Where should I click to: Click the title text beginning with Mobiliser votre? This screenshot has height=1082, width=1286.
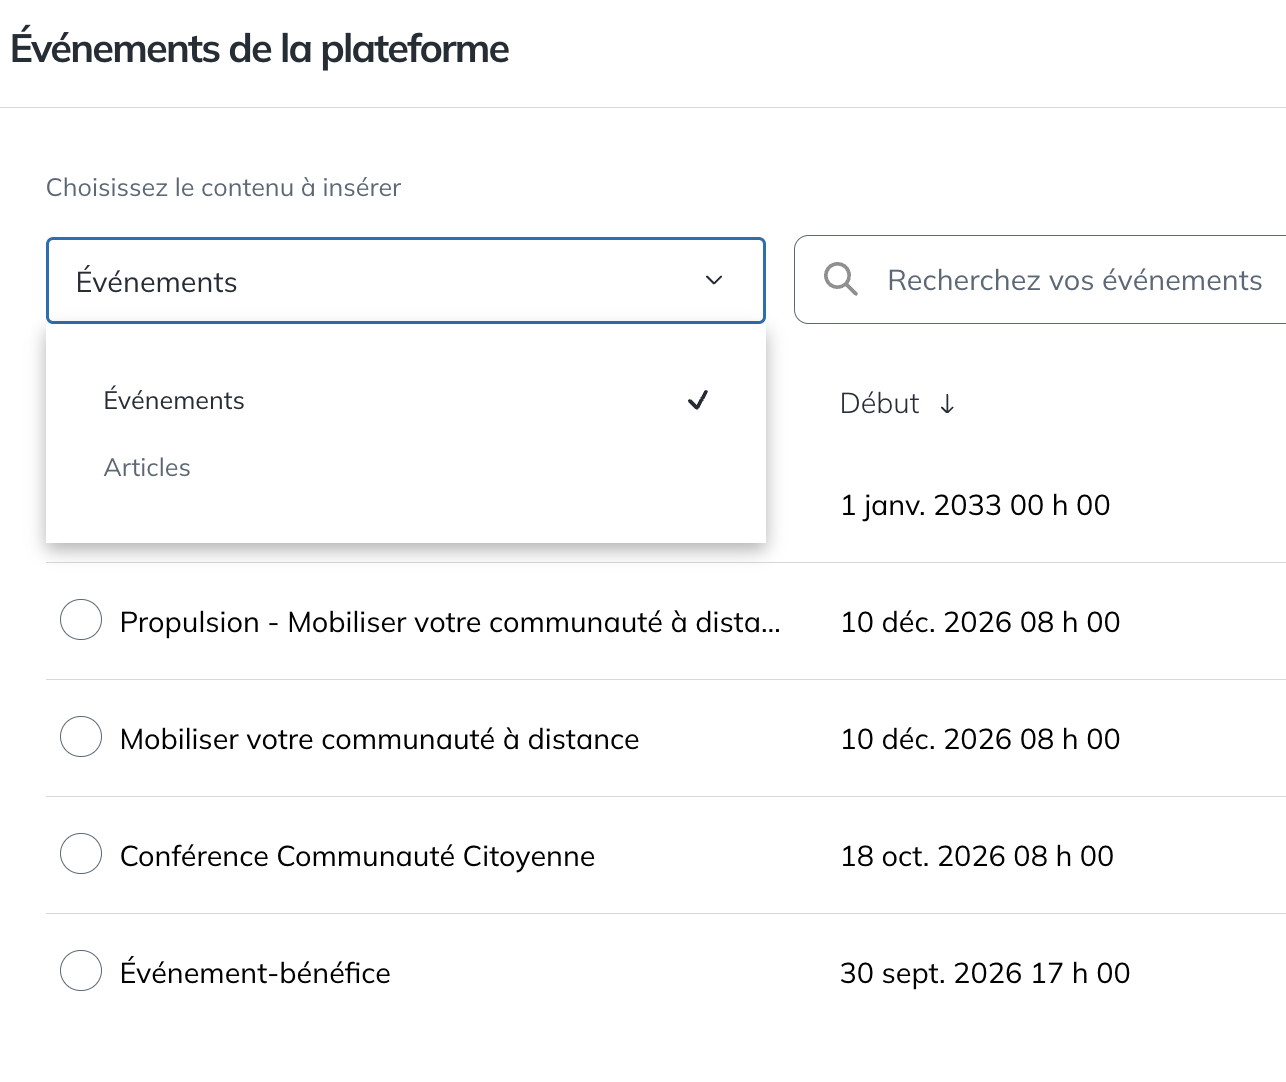pyautogui.click(x=379, y=739)
